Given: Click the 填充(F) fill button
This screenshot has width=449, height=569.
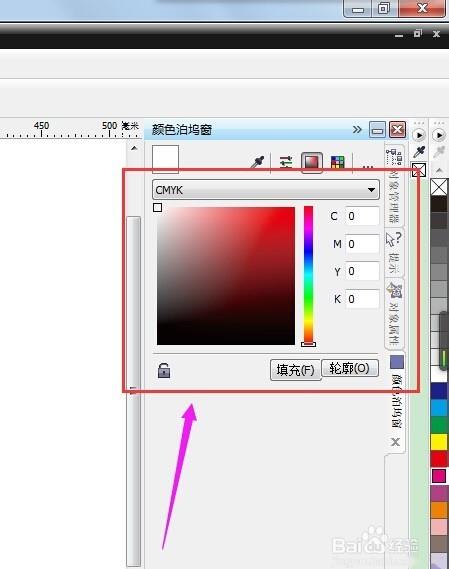Looking at the screenshot, I should pyautogui.click(x=295, y=370).
